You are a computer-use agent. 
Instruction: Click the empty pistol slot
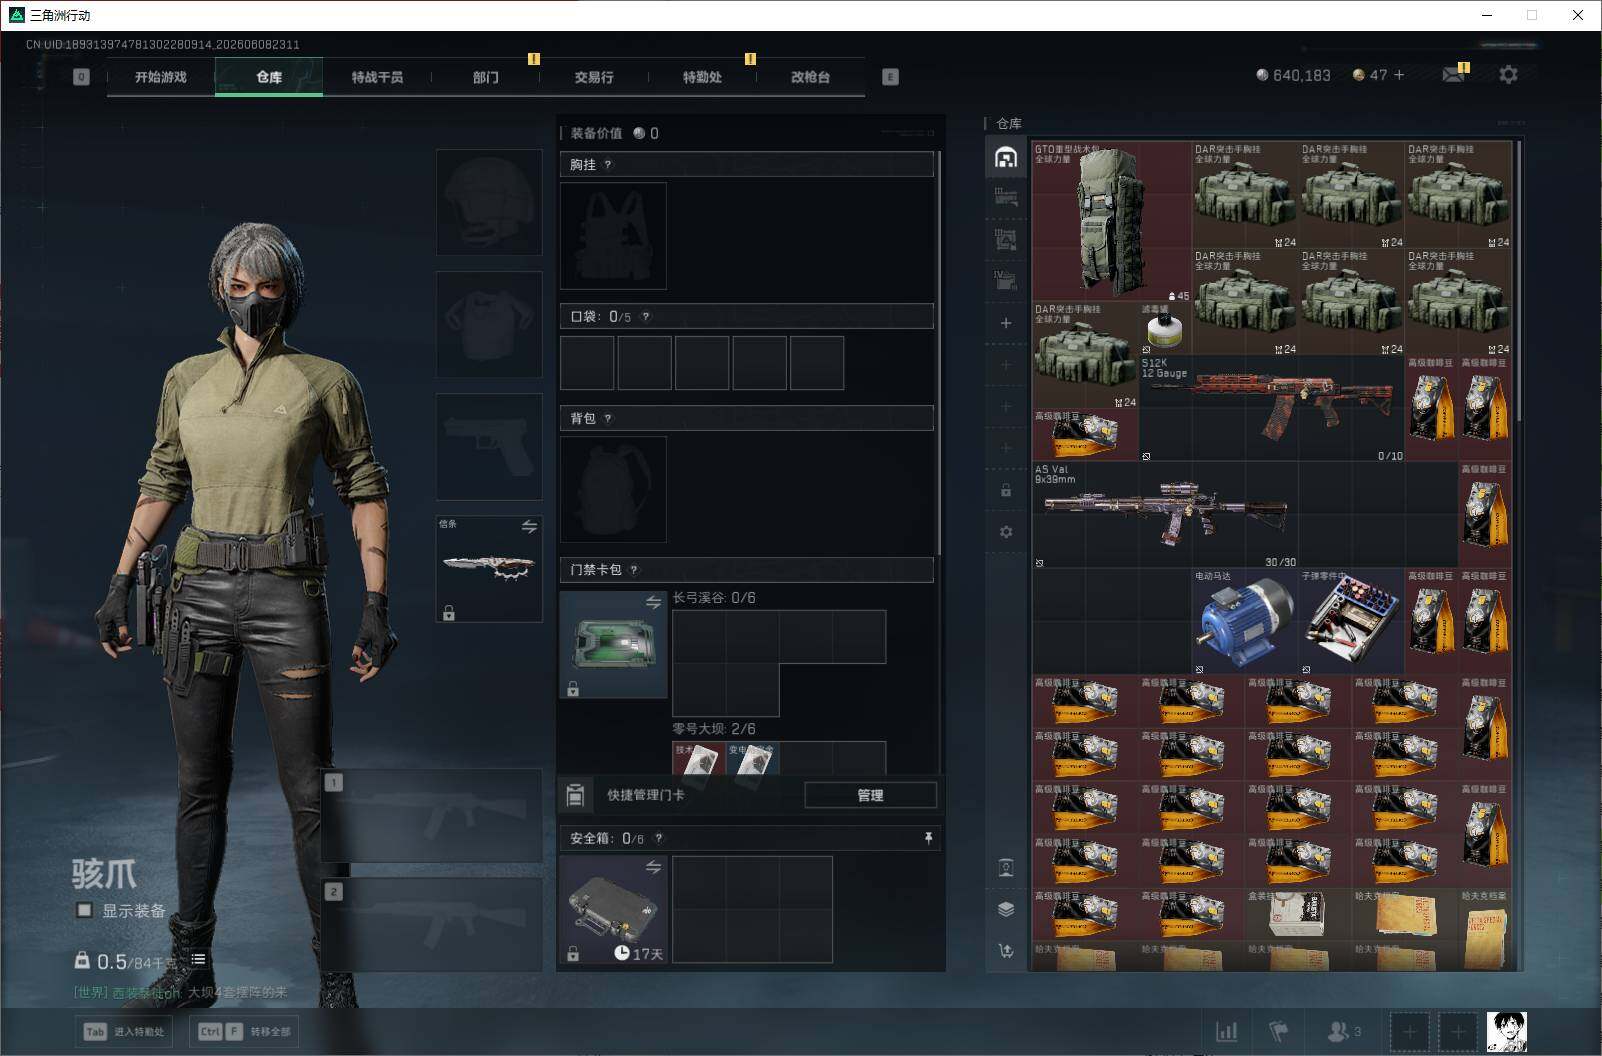[489, 446]
